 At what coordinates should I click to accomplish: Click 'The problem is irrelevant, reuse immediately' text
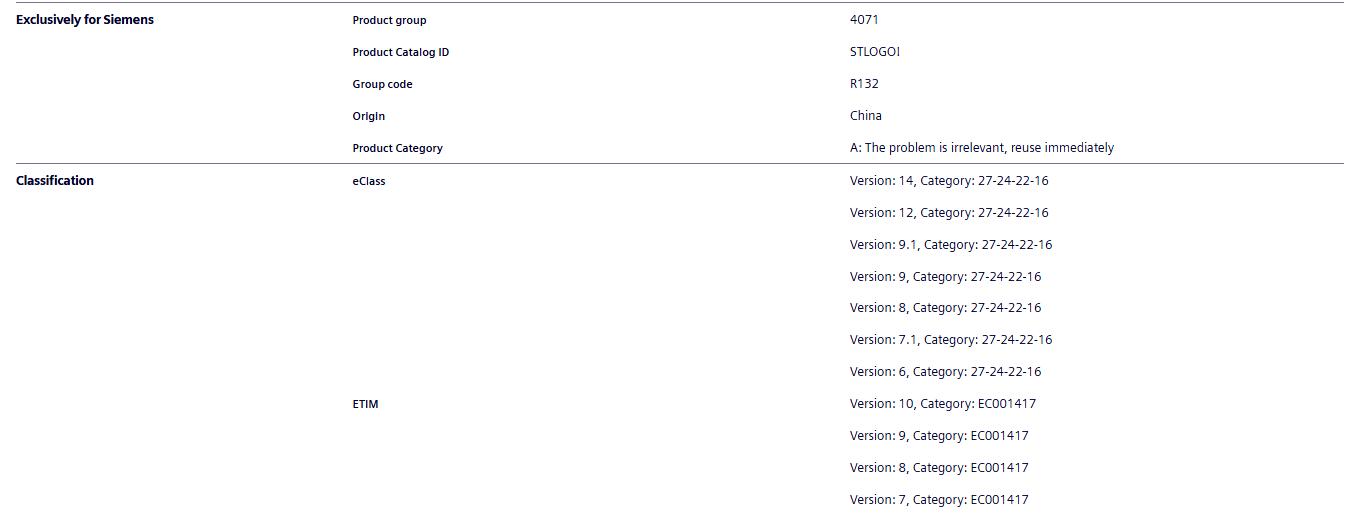[989, 148]
